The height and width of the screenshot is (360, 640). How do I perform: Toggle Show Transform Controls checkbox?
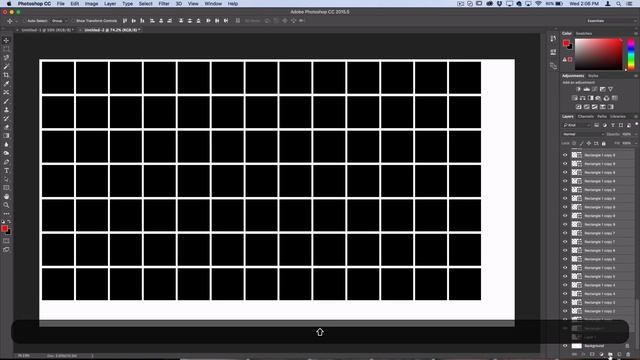(x=74, y=20)
